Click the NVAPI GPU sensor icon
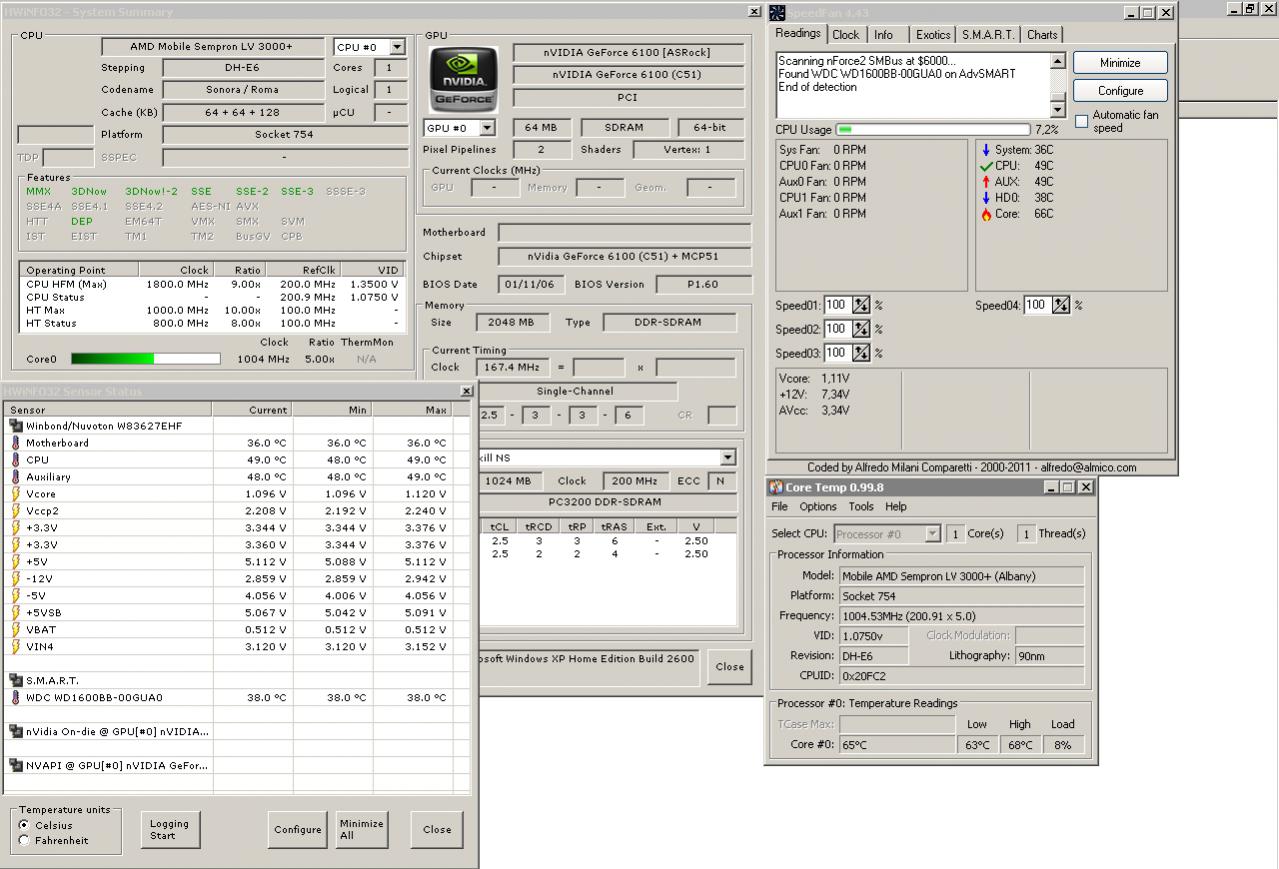The width and height of the screenshot is (1279, 869). tap(16, 766)
